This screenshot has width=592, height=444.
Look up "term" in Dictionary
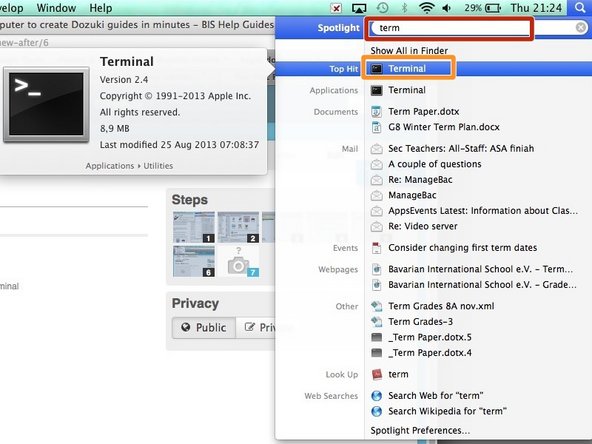(x=390, y=374)
